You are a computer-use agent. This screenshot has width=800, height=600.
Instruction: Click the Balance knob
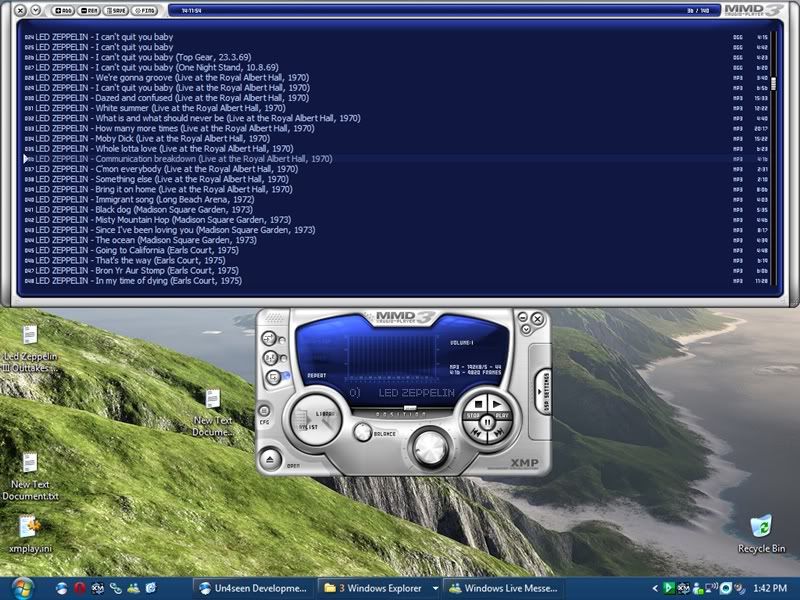pos(362,432)
